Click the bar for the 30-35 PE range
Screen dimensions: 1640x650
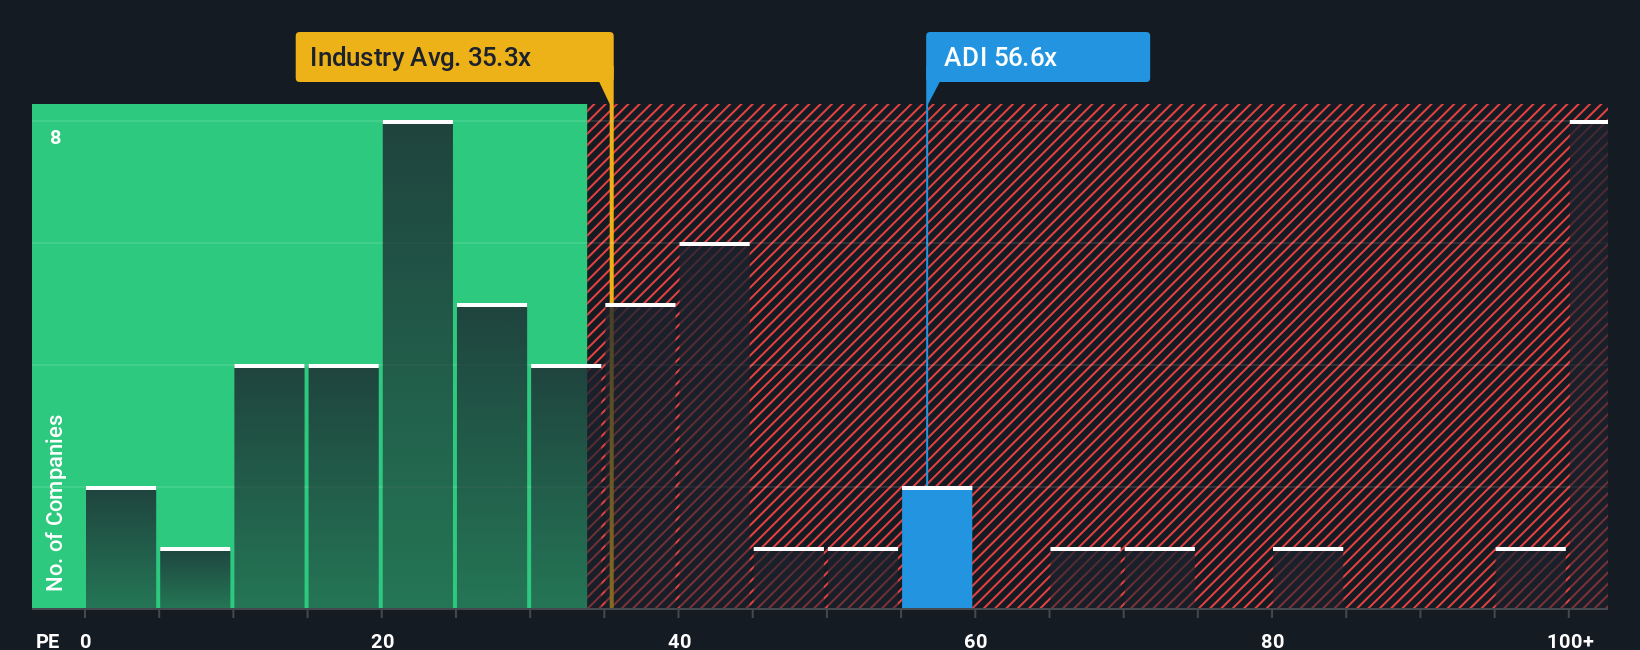point(566,487)
